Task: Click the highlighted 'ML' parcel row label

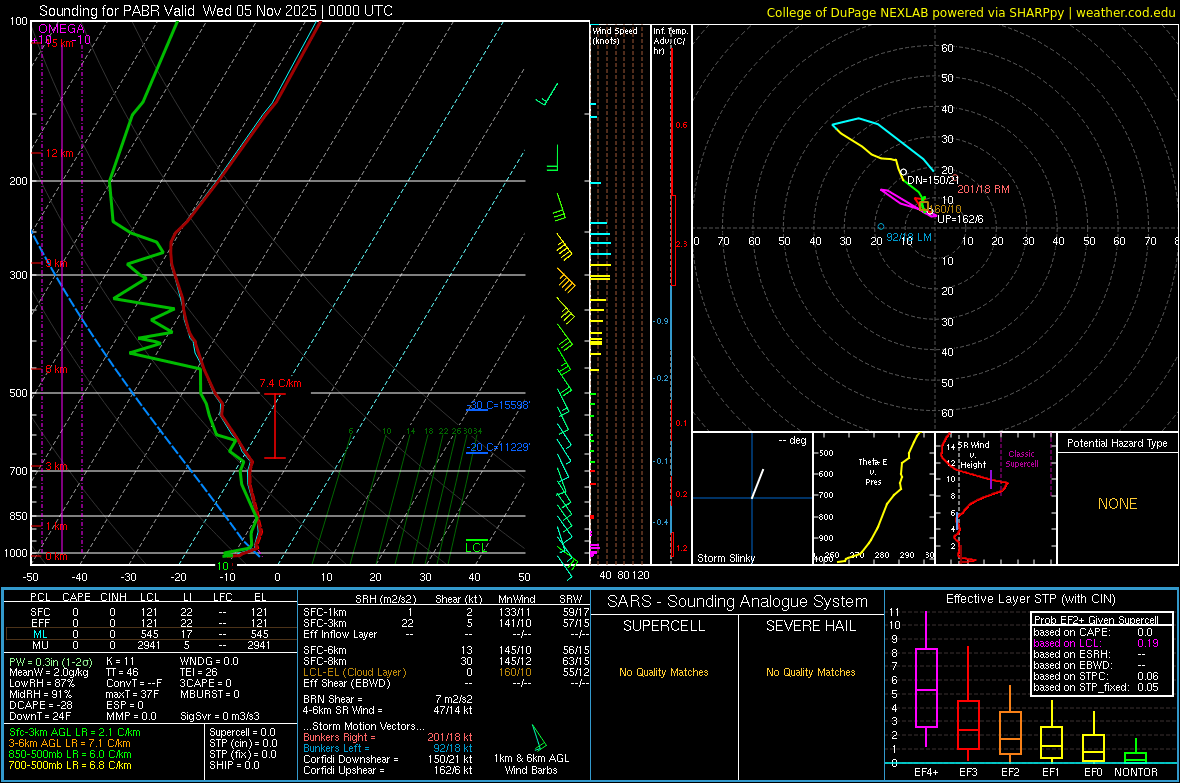Action: 40,634
